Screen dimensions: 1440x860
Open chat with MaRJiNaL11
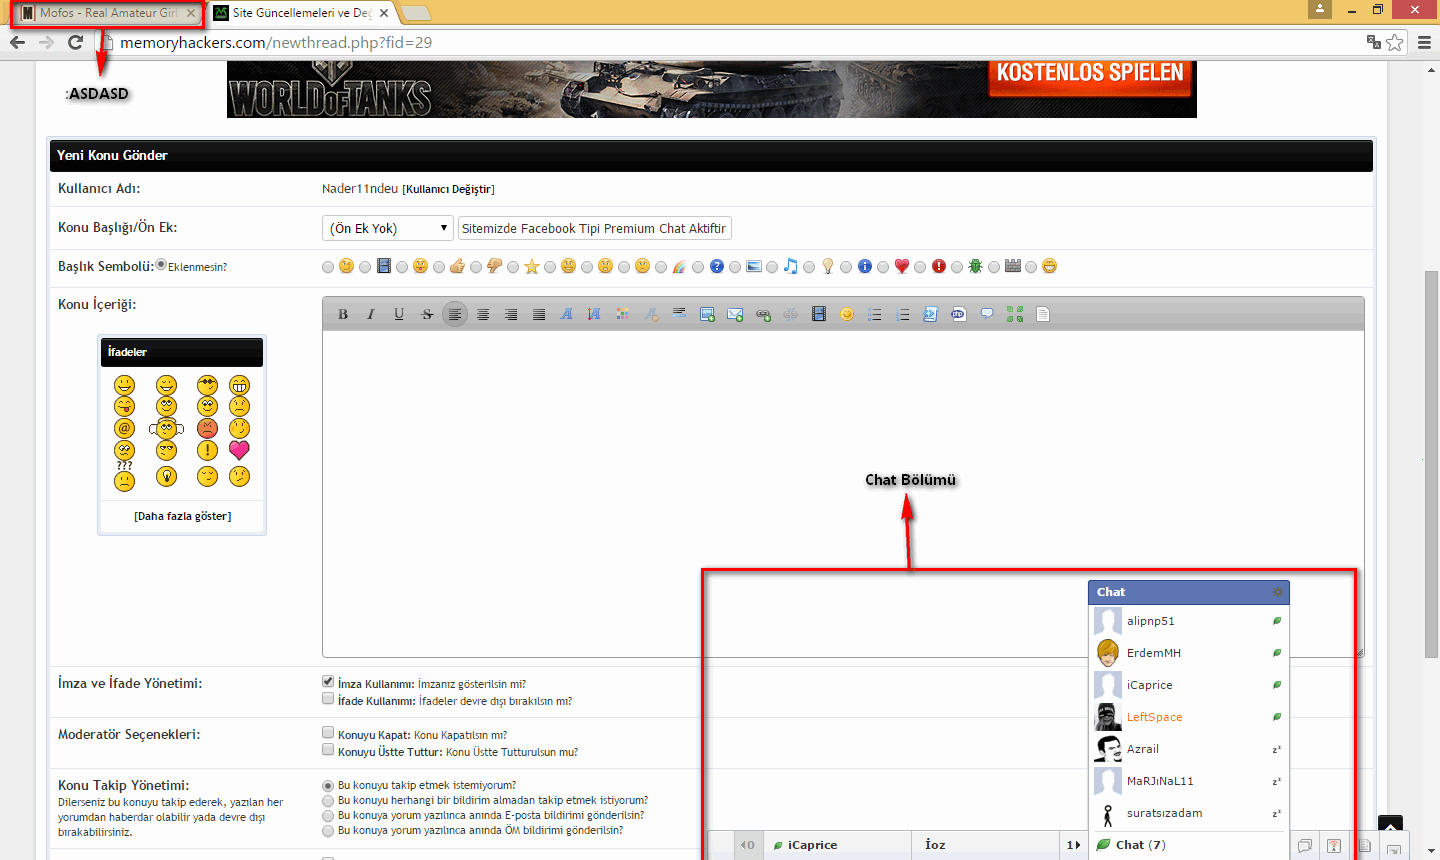[x=1188, y=781]
